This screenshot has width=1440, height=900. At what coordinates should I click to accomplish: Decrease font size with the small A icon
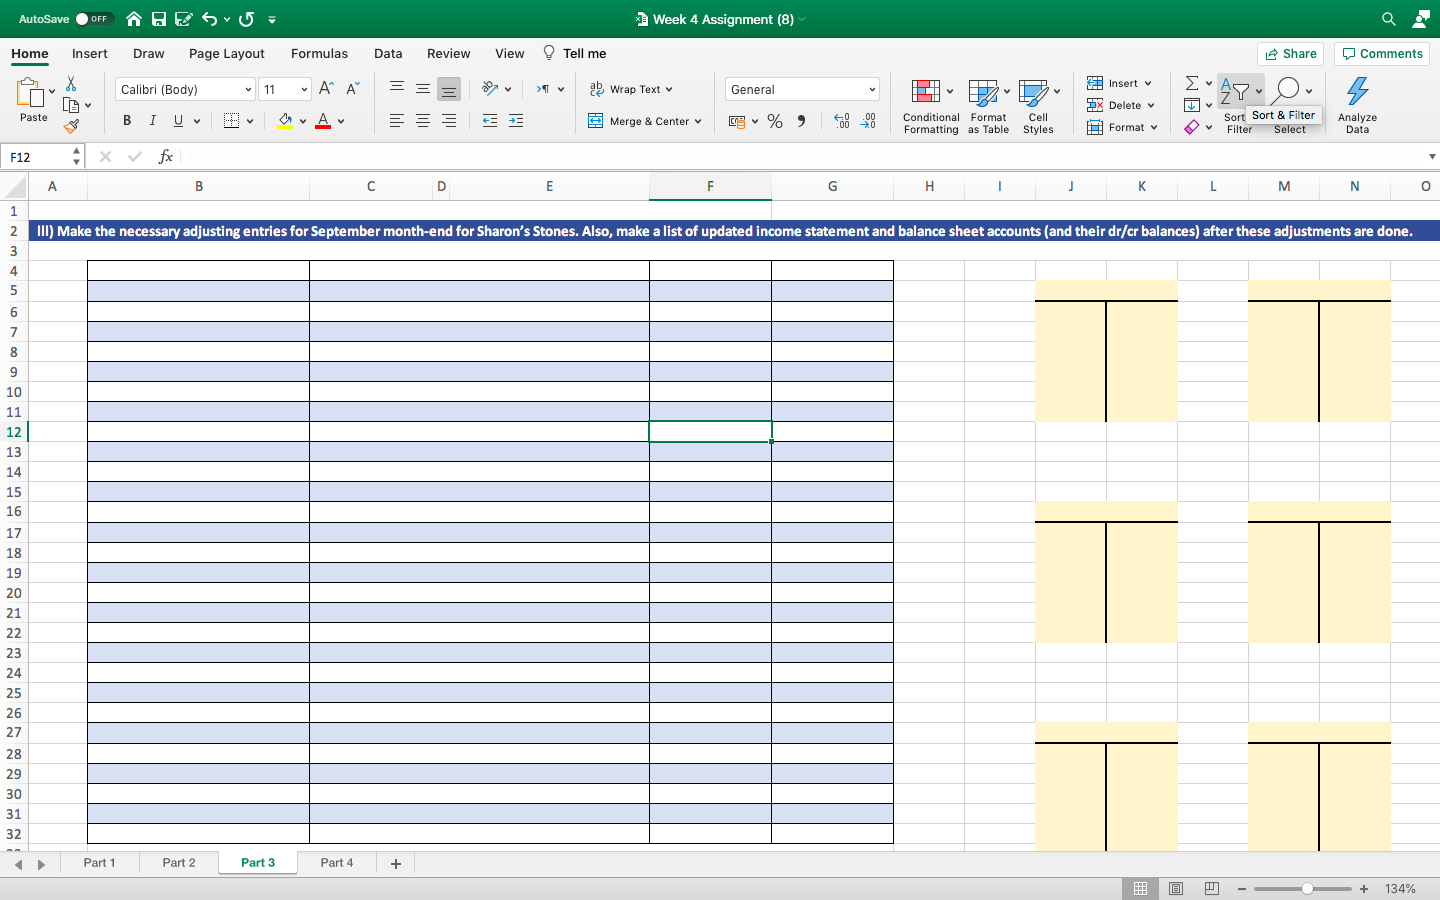point(352,89)
